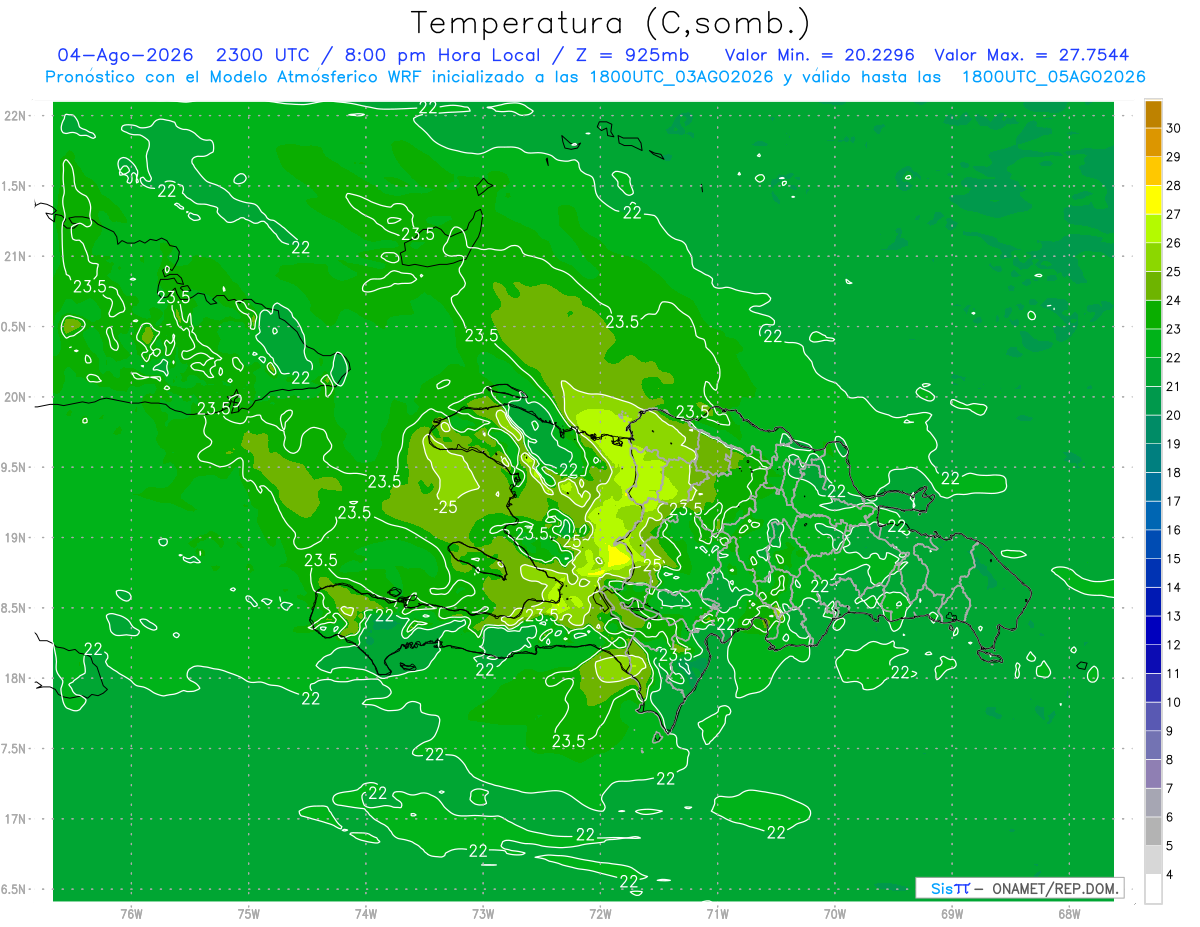The width and height of the screenshot is (1200, 927).
Task: Select the green swatch between 22 and 23
Action: 1153,344
